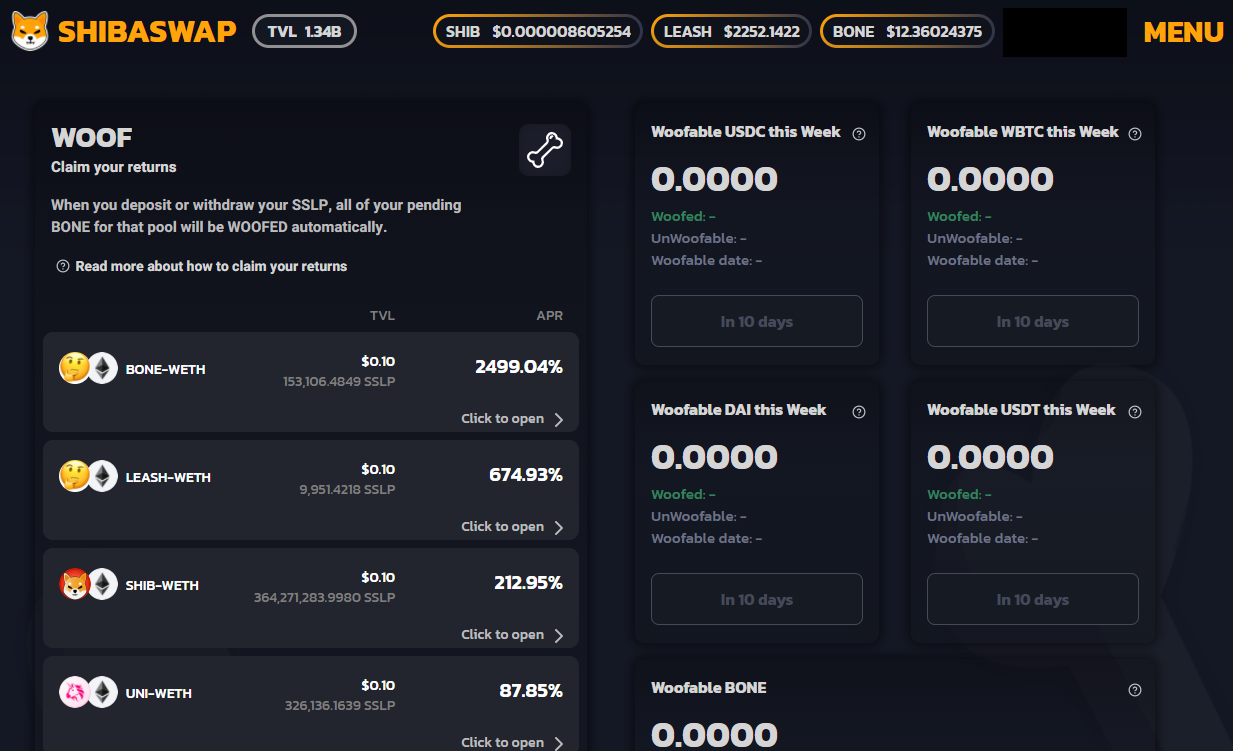Click the UNI-WETH pair token icons

88,692
